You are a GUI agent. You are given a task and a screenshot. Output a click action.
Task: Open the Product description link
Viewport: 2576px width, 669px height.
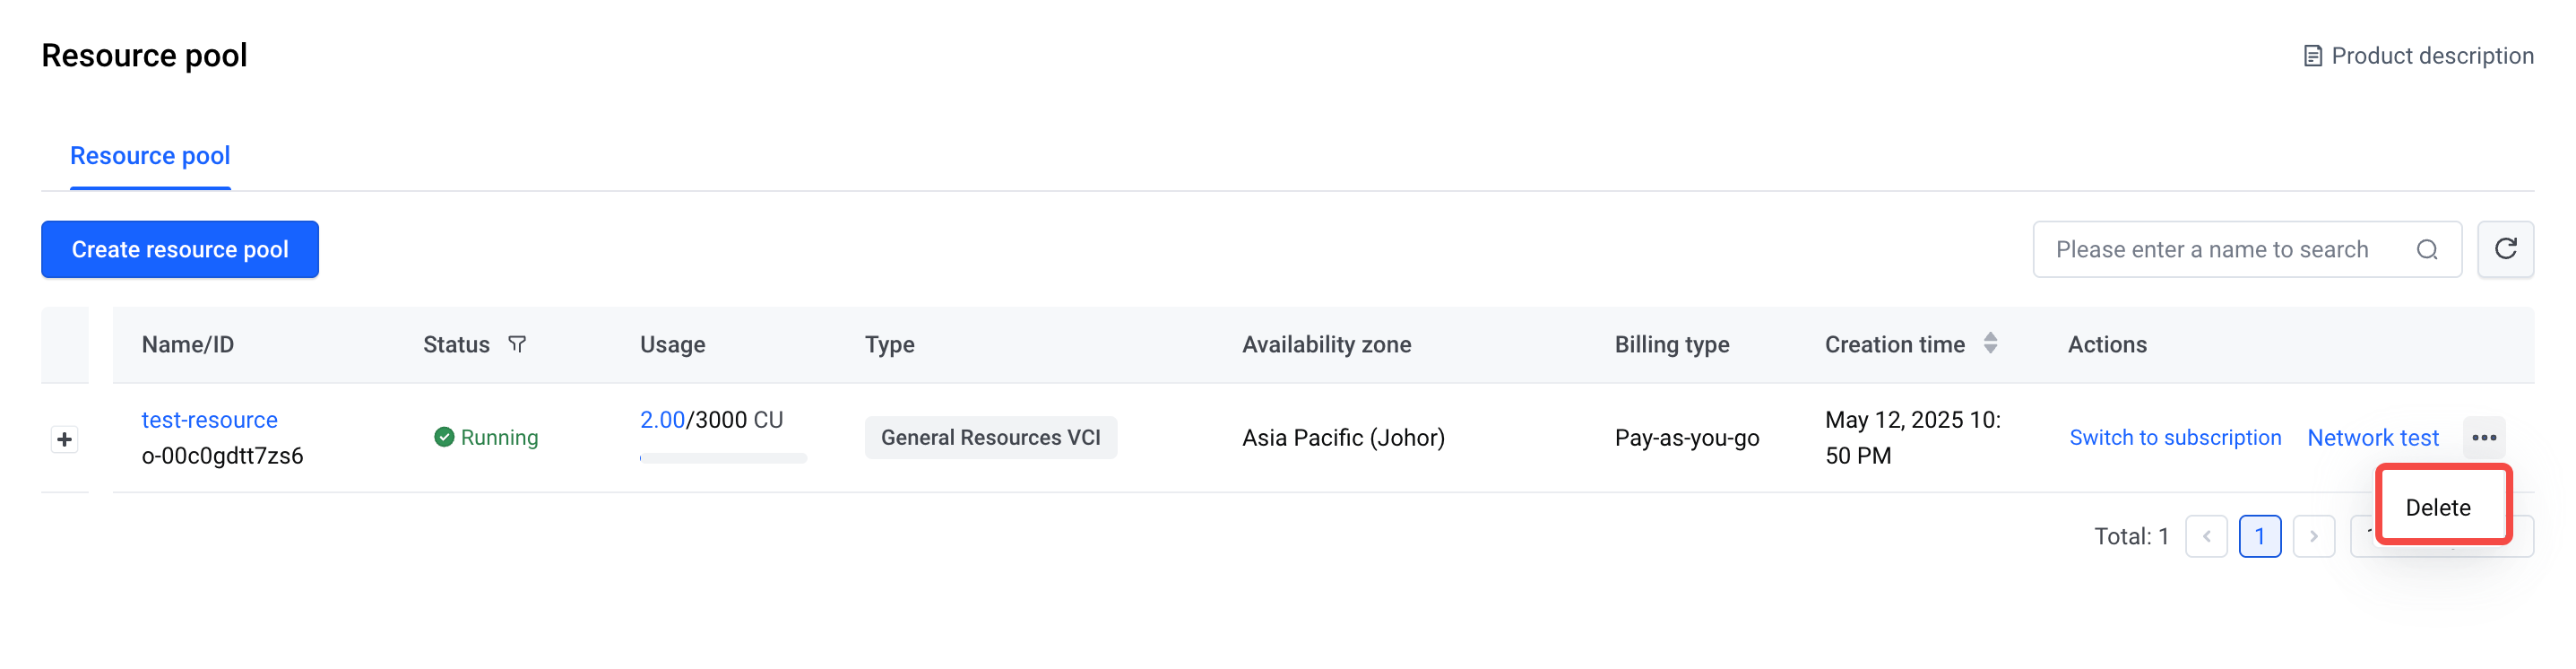[x=2431, y=56]
